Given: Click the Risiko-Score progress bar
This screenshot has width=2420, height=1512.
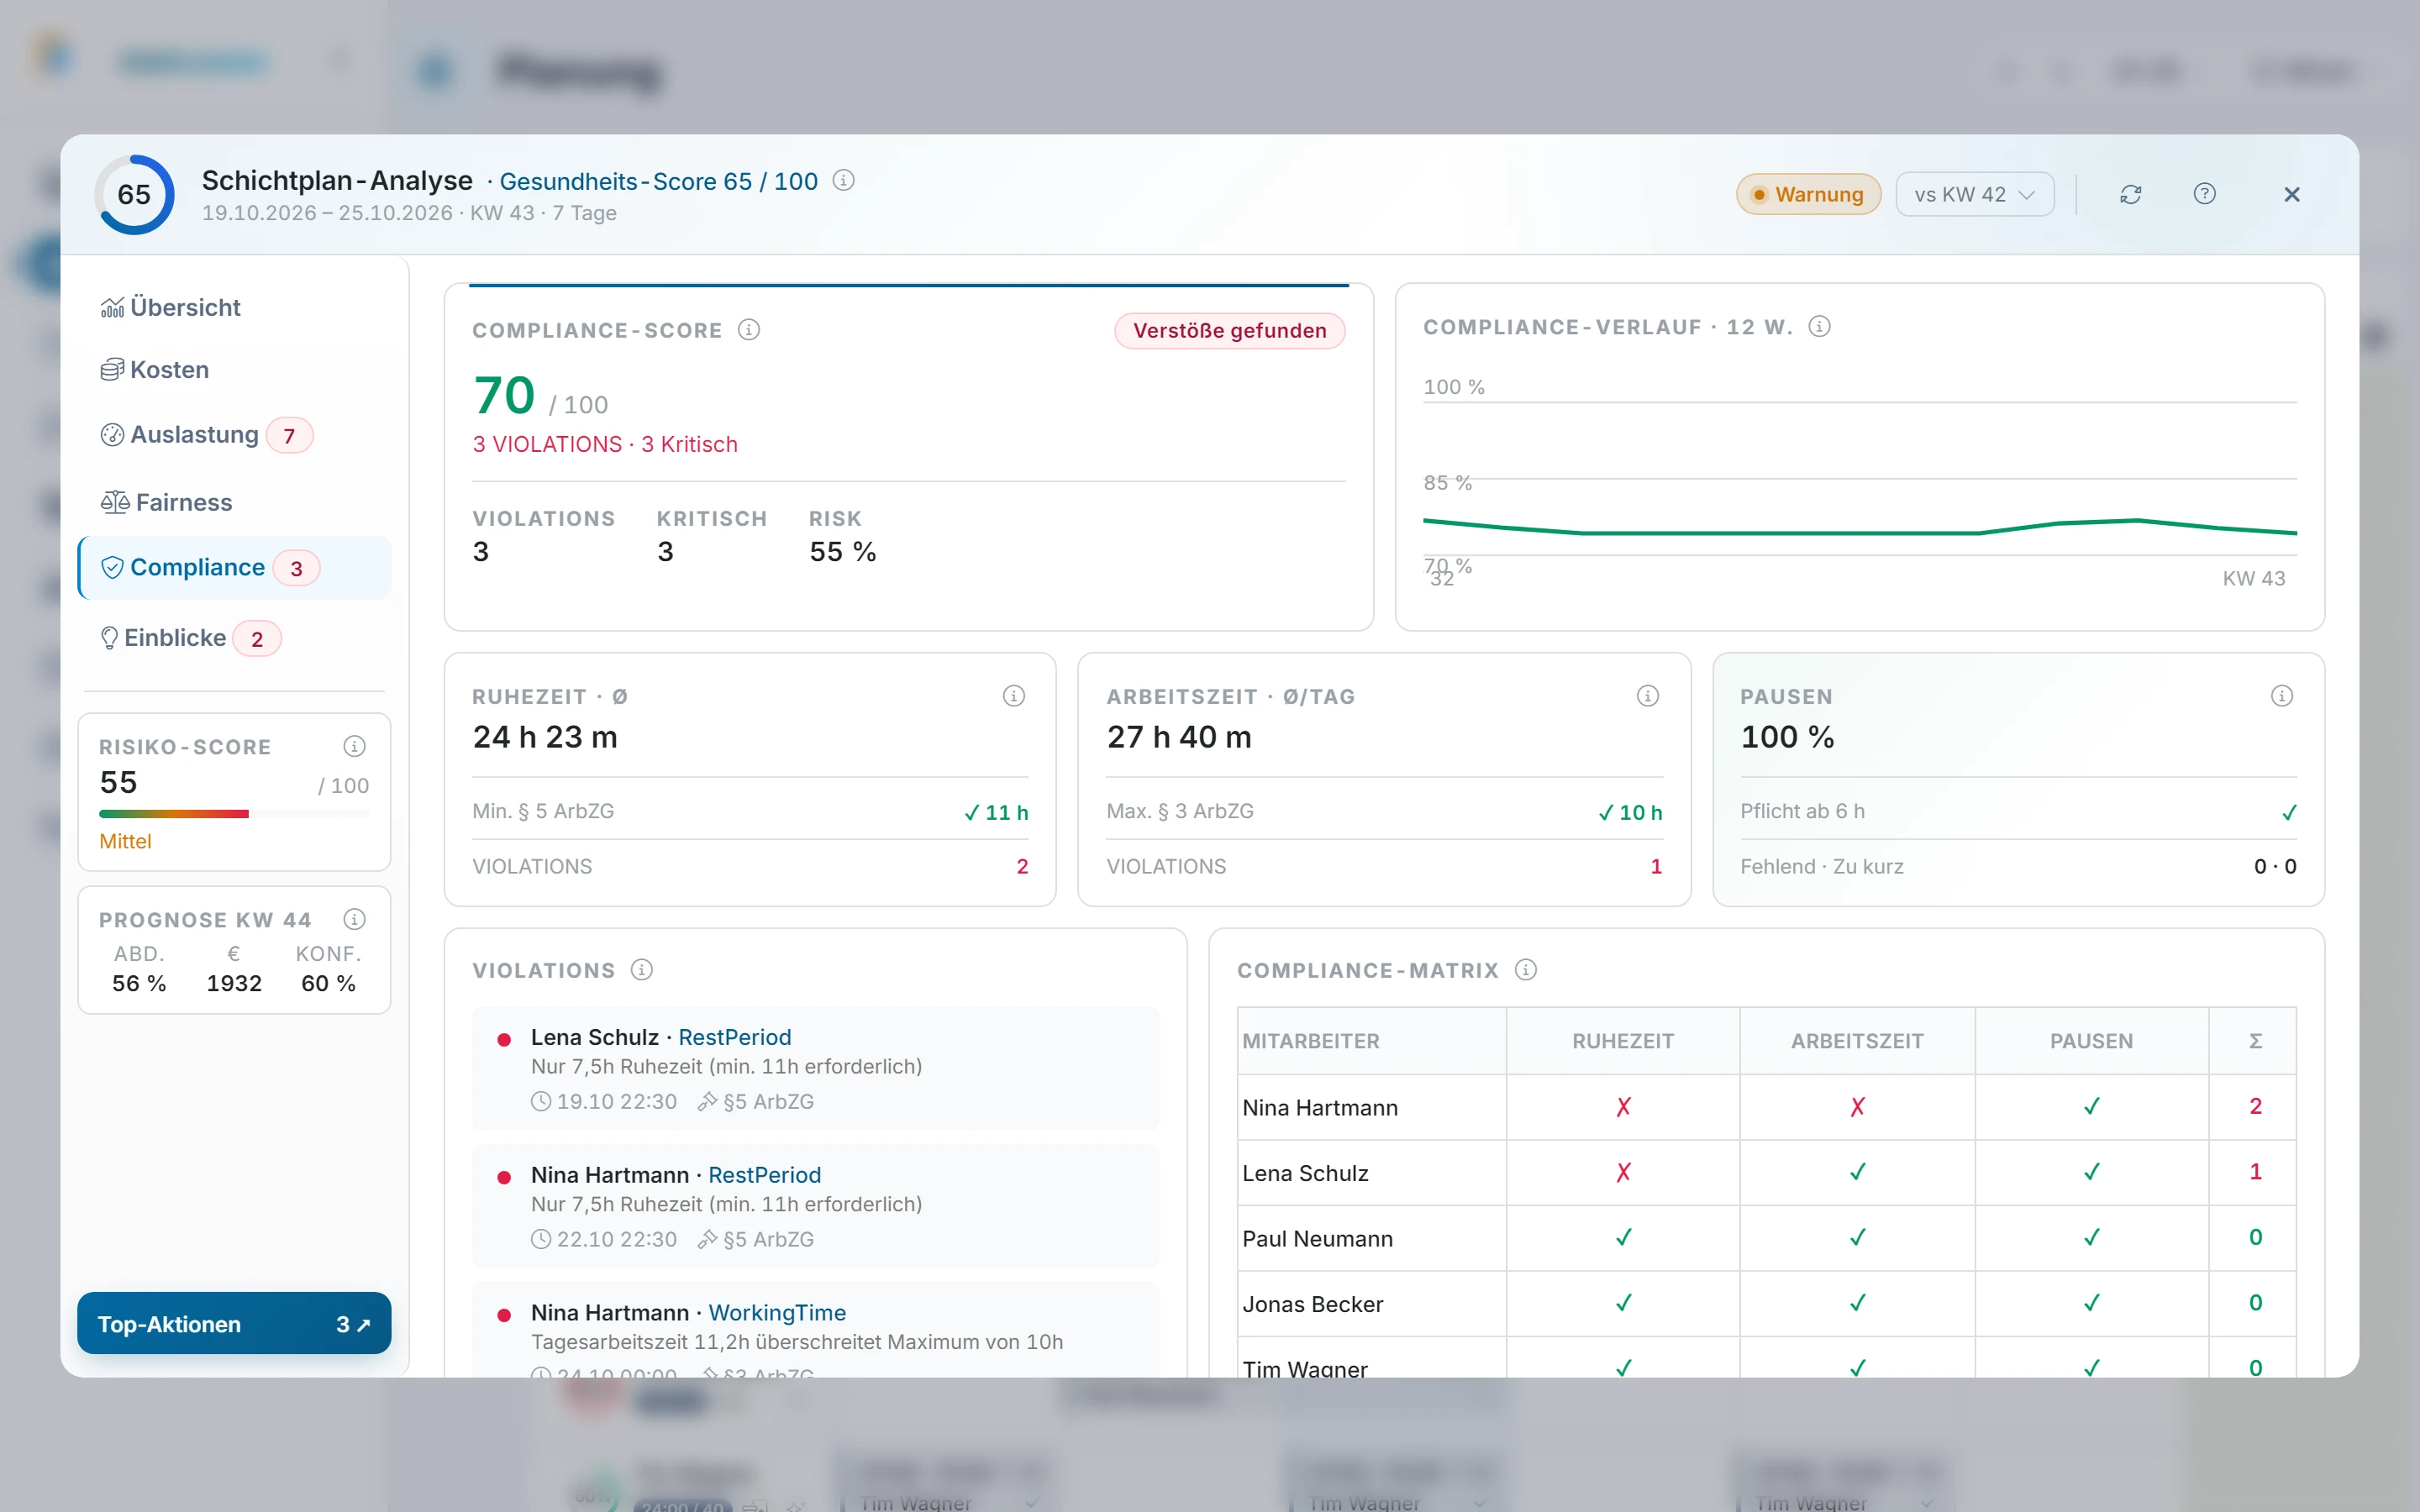Looking at the screenshot, I should click(234, 814).
